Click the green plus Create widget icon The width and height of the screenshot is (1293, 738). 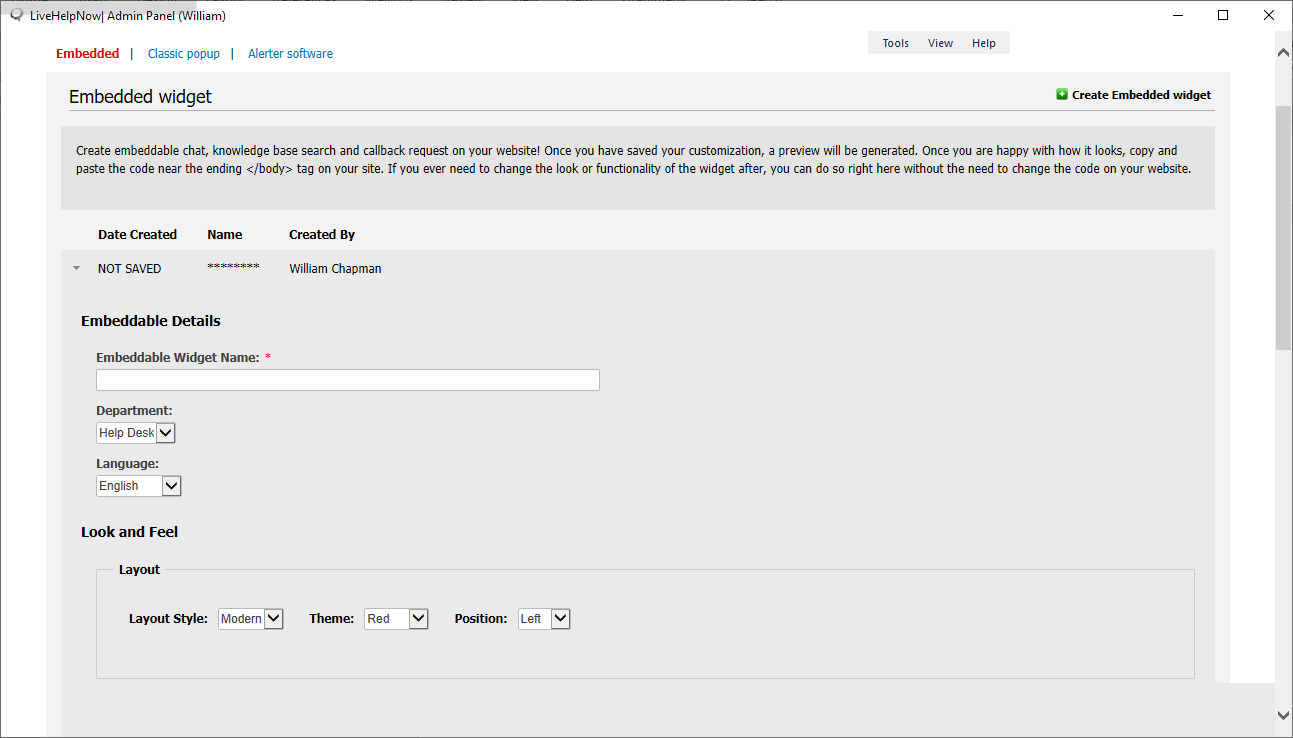[x=1062, y=94]
